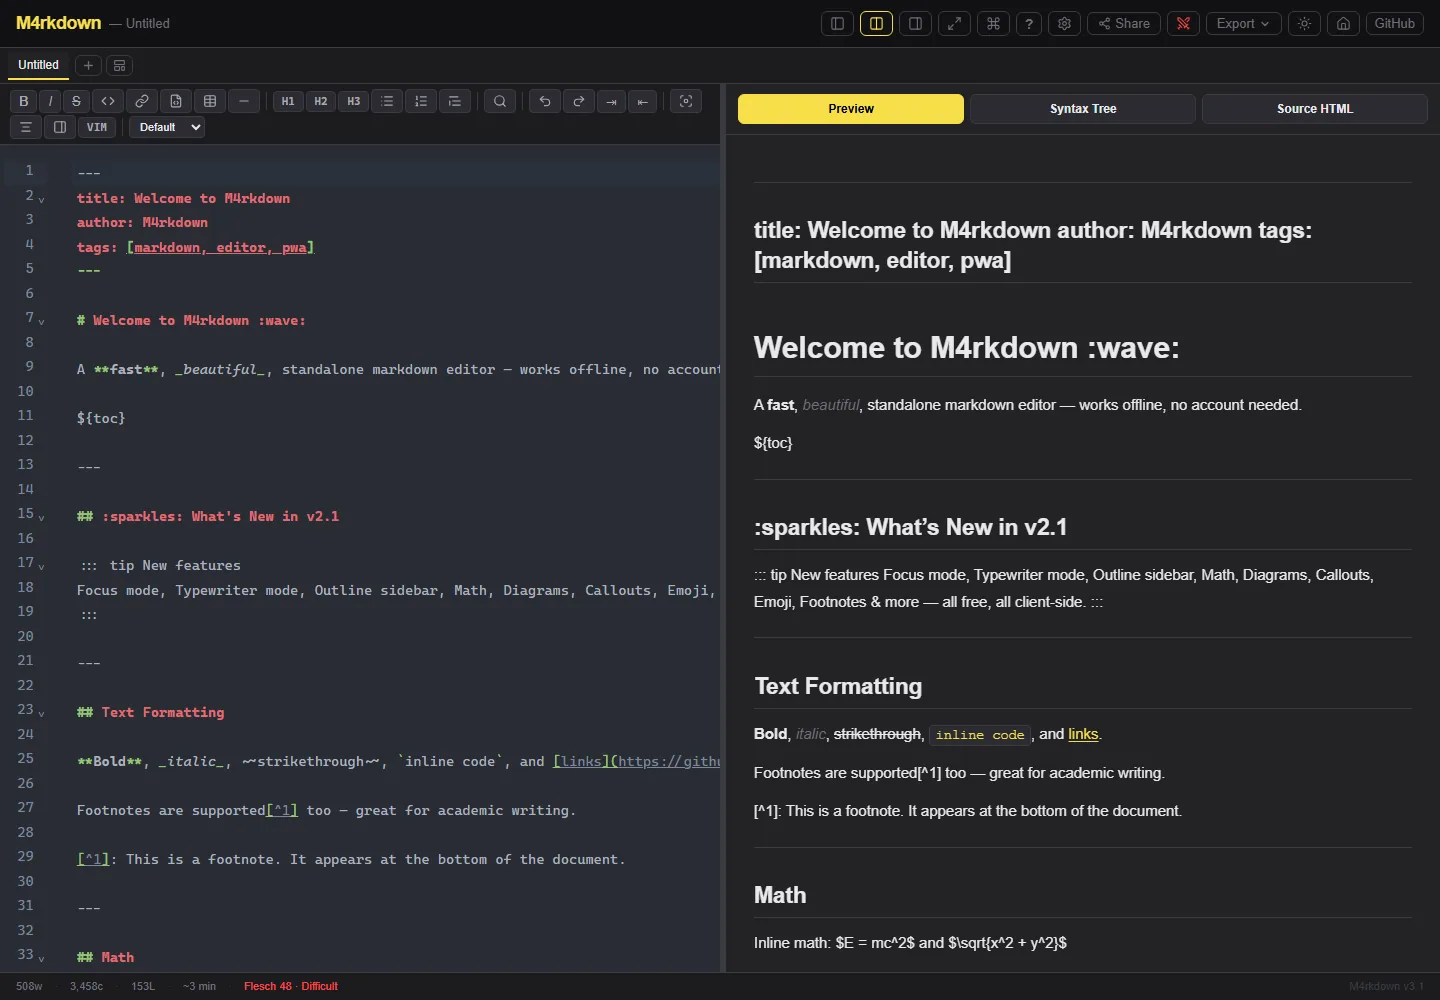Click the 'inline code' chip in preview
Viewport: 1440px width, 1000px height.
980,735
